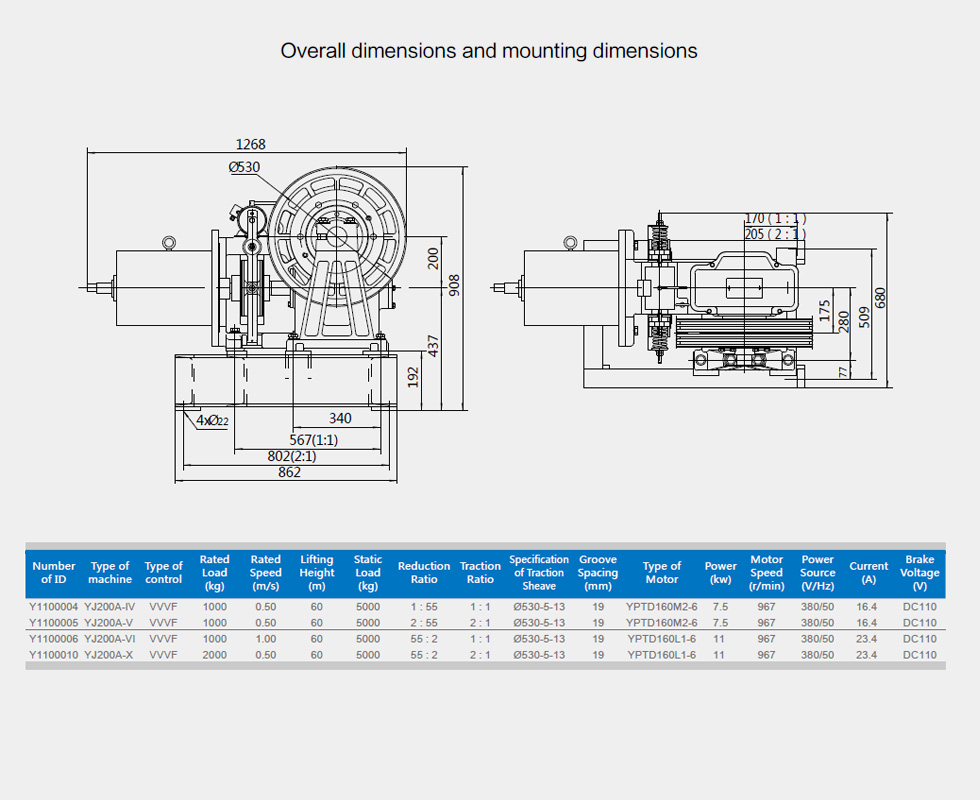Click the 'Groove Spacing (mm)' column header
This screenshot has width=980, height=800.
pos(598,572)
